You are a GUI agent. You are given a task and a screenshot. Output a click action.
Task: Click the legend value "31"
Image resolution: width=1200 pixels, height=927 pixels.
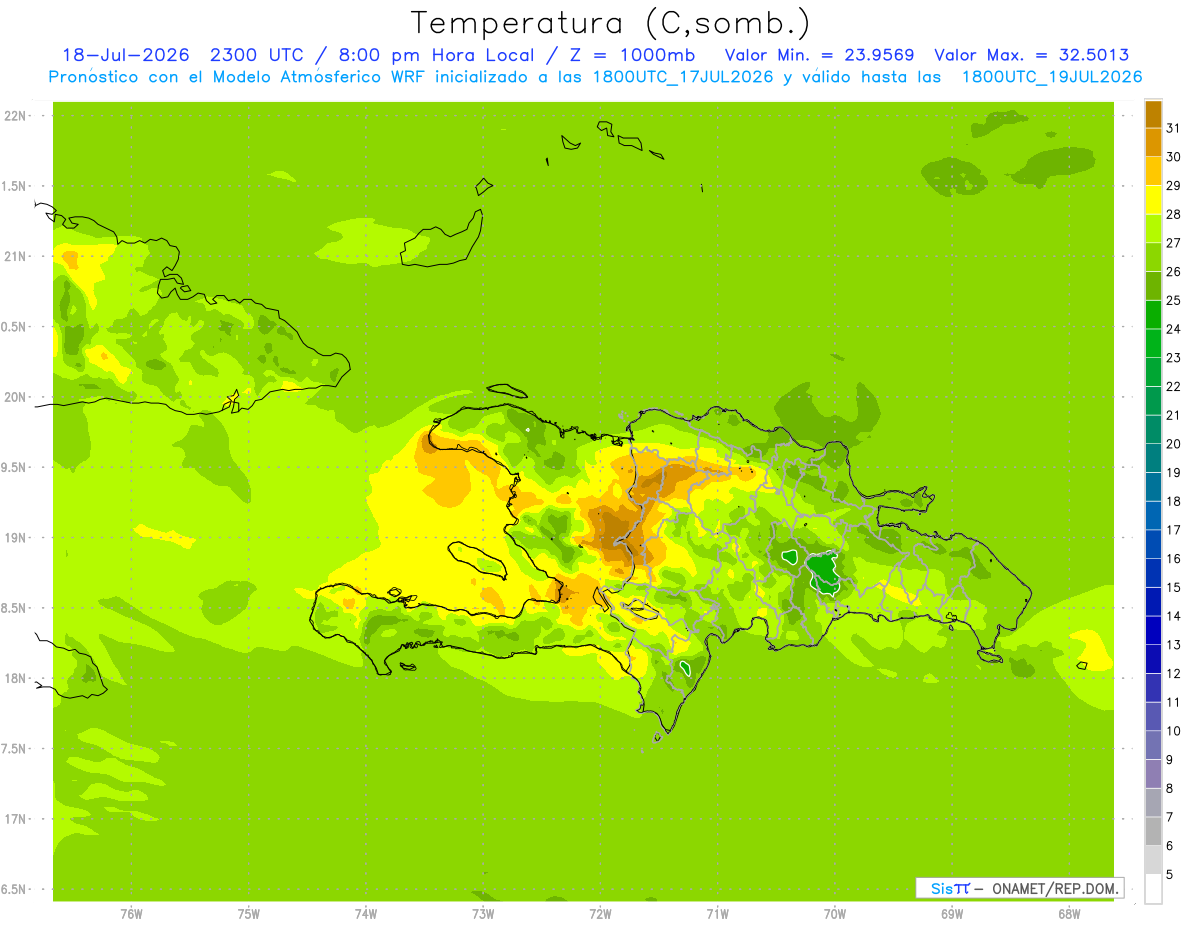[x=1173, y=127]
